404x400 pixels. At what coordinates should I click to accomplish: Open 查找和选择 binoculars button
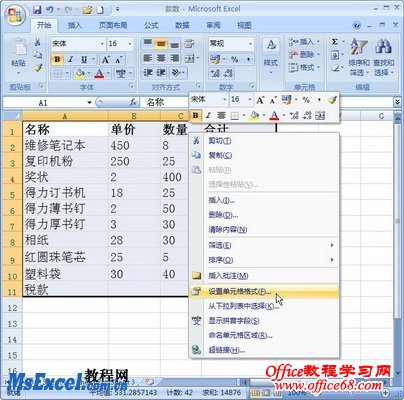(x=383, y=57)
